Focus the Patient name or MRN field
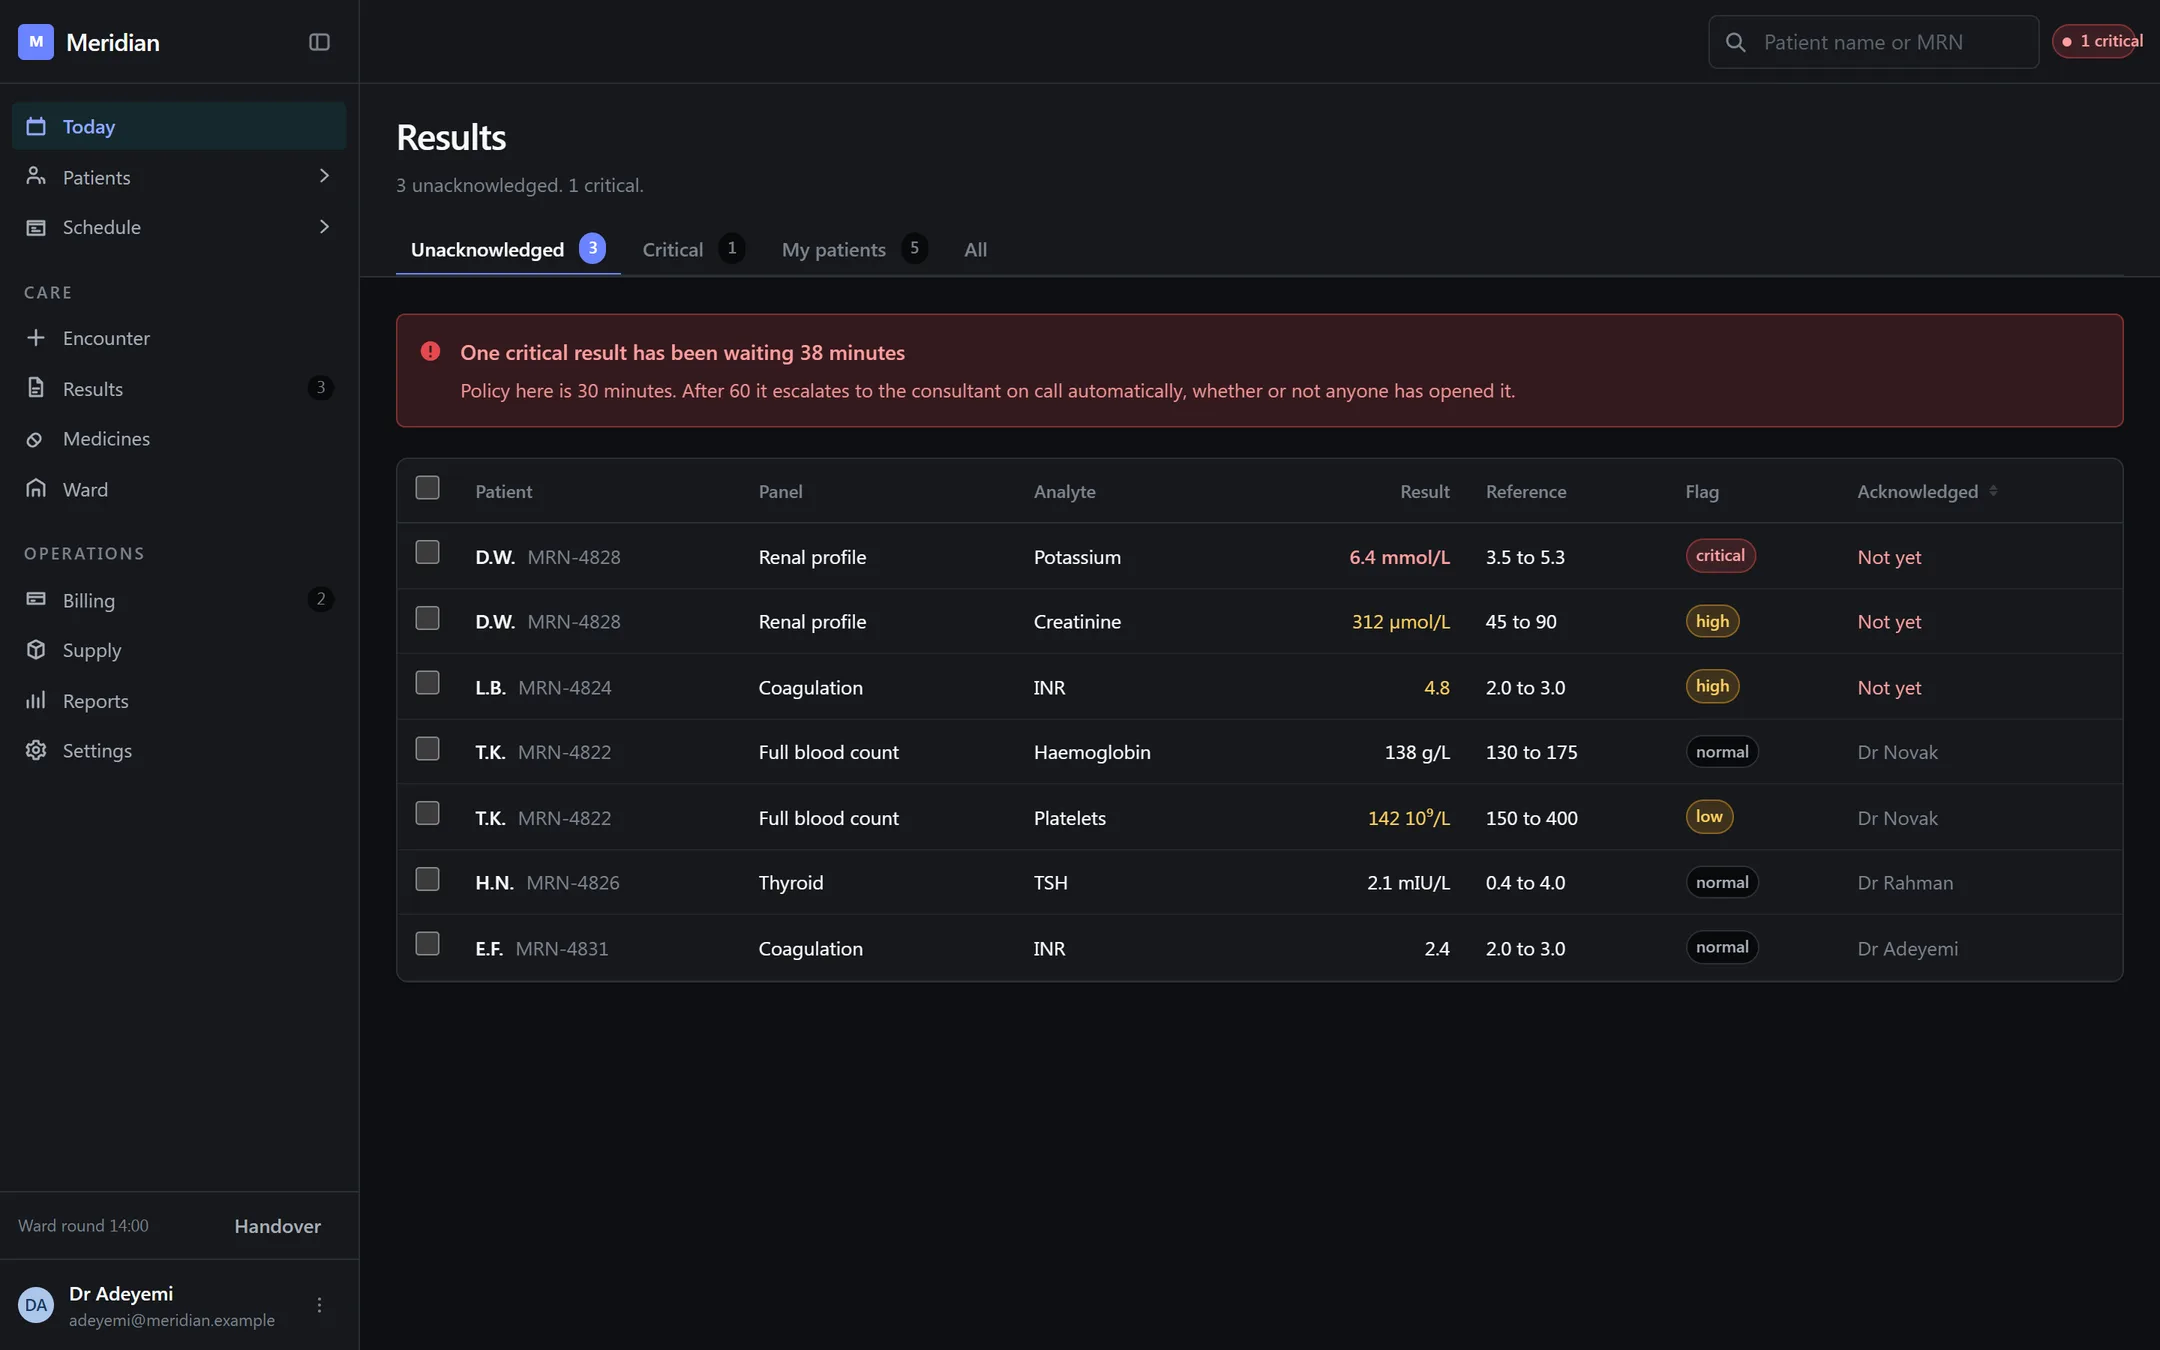 (1873, 42)
